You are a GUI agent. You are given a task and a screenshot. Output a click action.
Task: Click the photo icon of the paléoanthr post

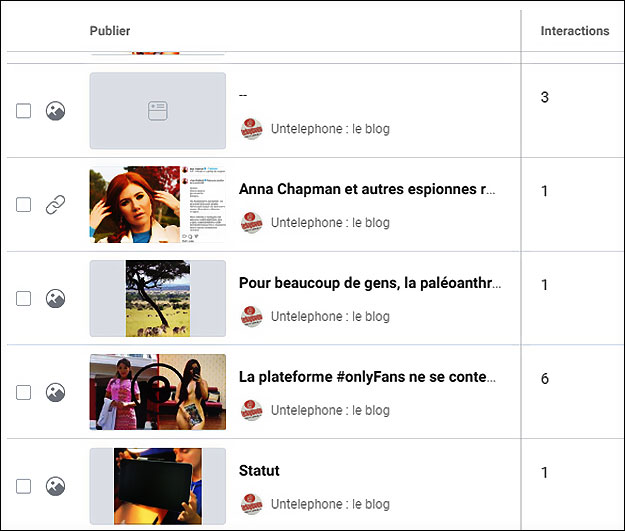[x=55, y=298]
